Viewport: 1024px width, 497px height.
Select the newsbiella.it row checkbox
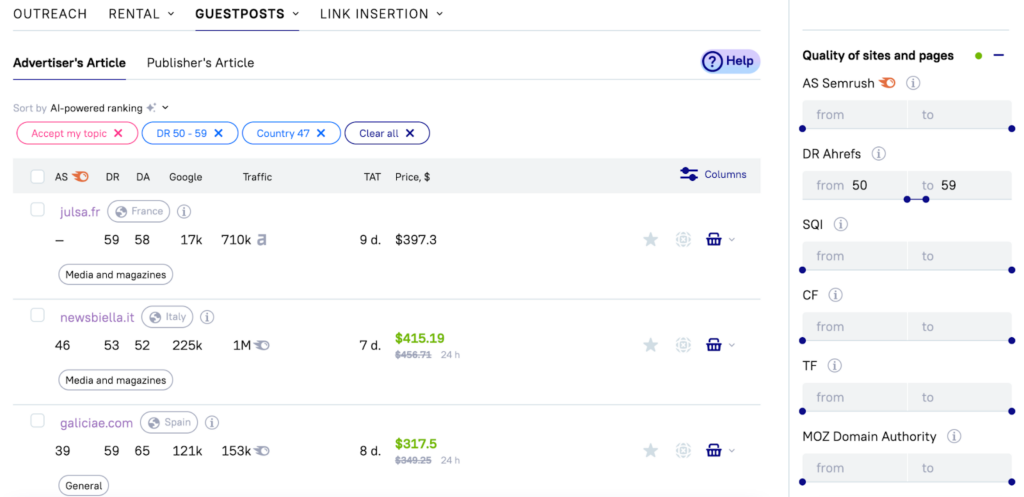(x=38, y=315)
